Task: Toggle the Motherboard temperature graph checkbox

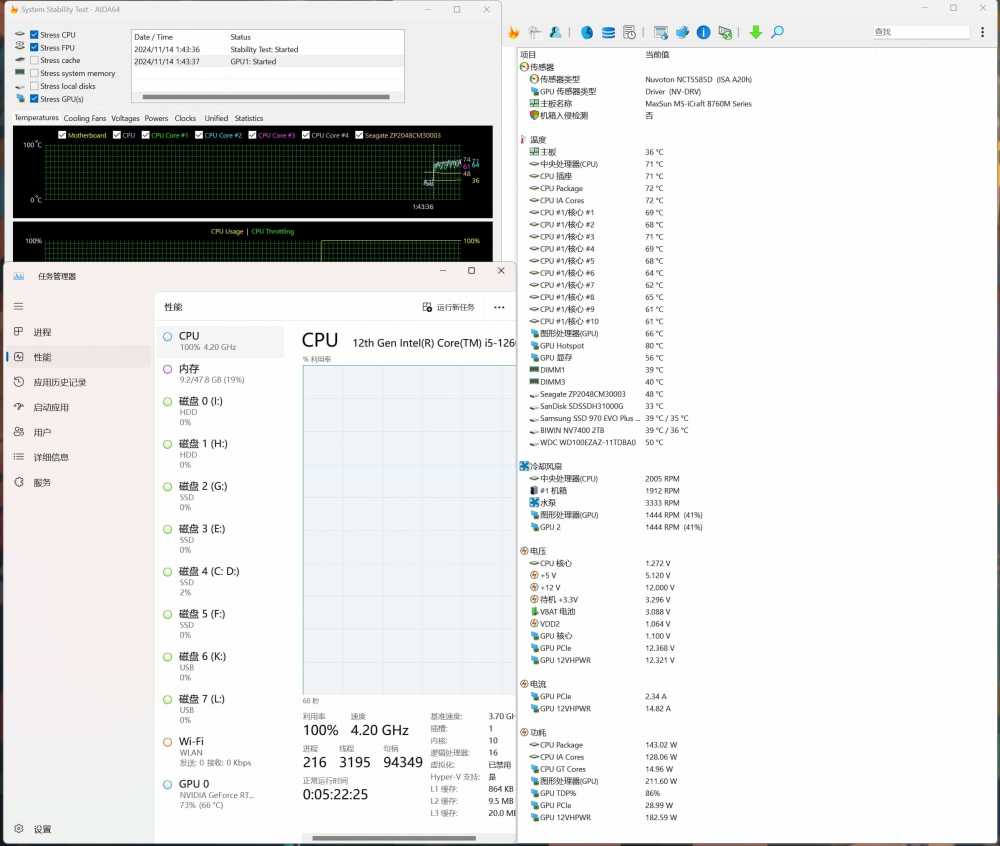Action: (63, 135)
